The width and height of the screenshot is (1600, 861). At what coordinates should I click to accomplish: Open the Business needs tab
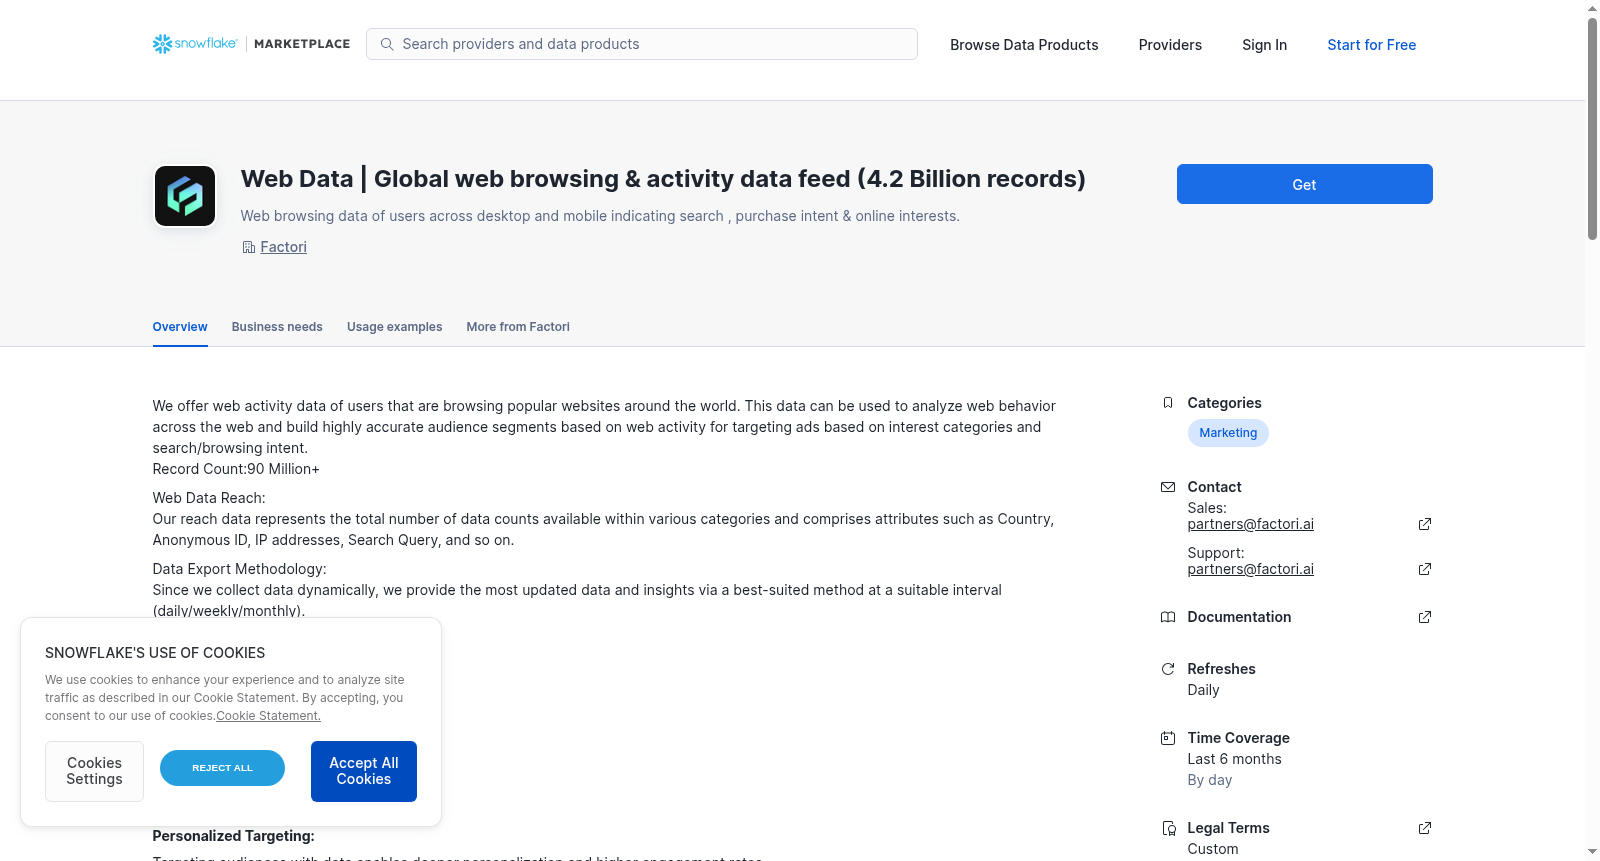point(277,327)
